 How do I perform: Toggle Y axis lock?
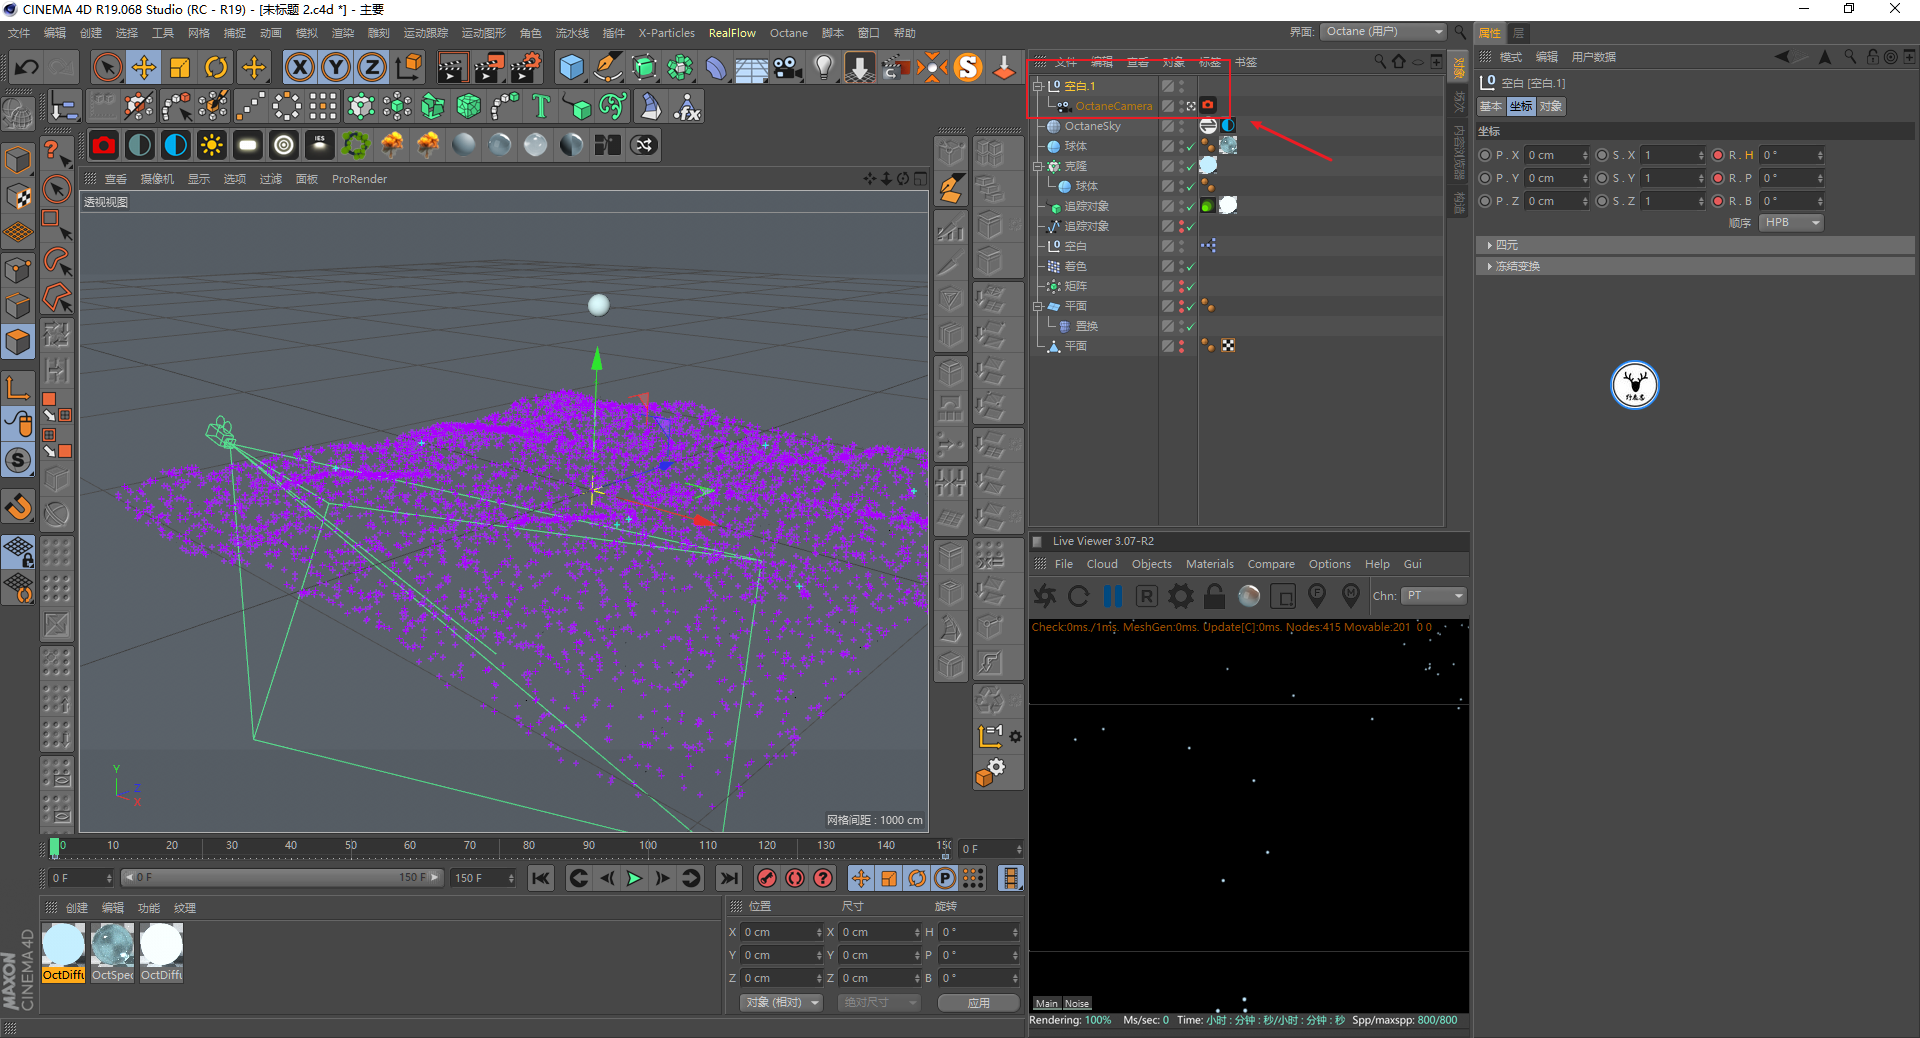click(x=335, y=68)
